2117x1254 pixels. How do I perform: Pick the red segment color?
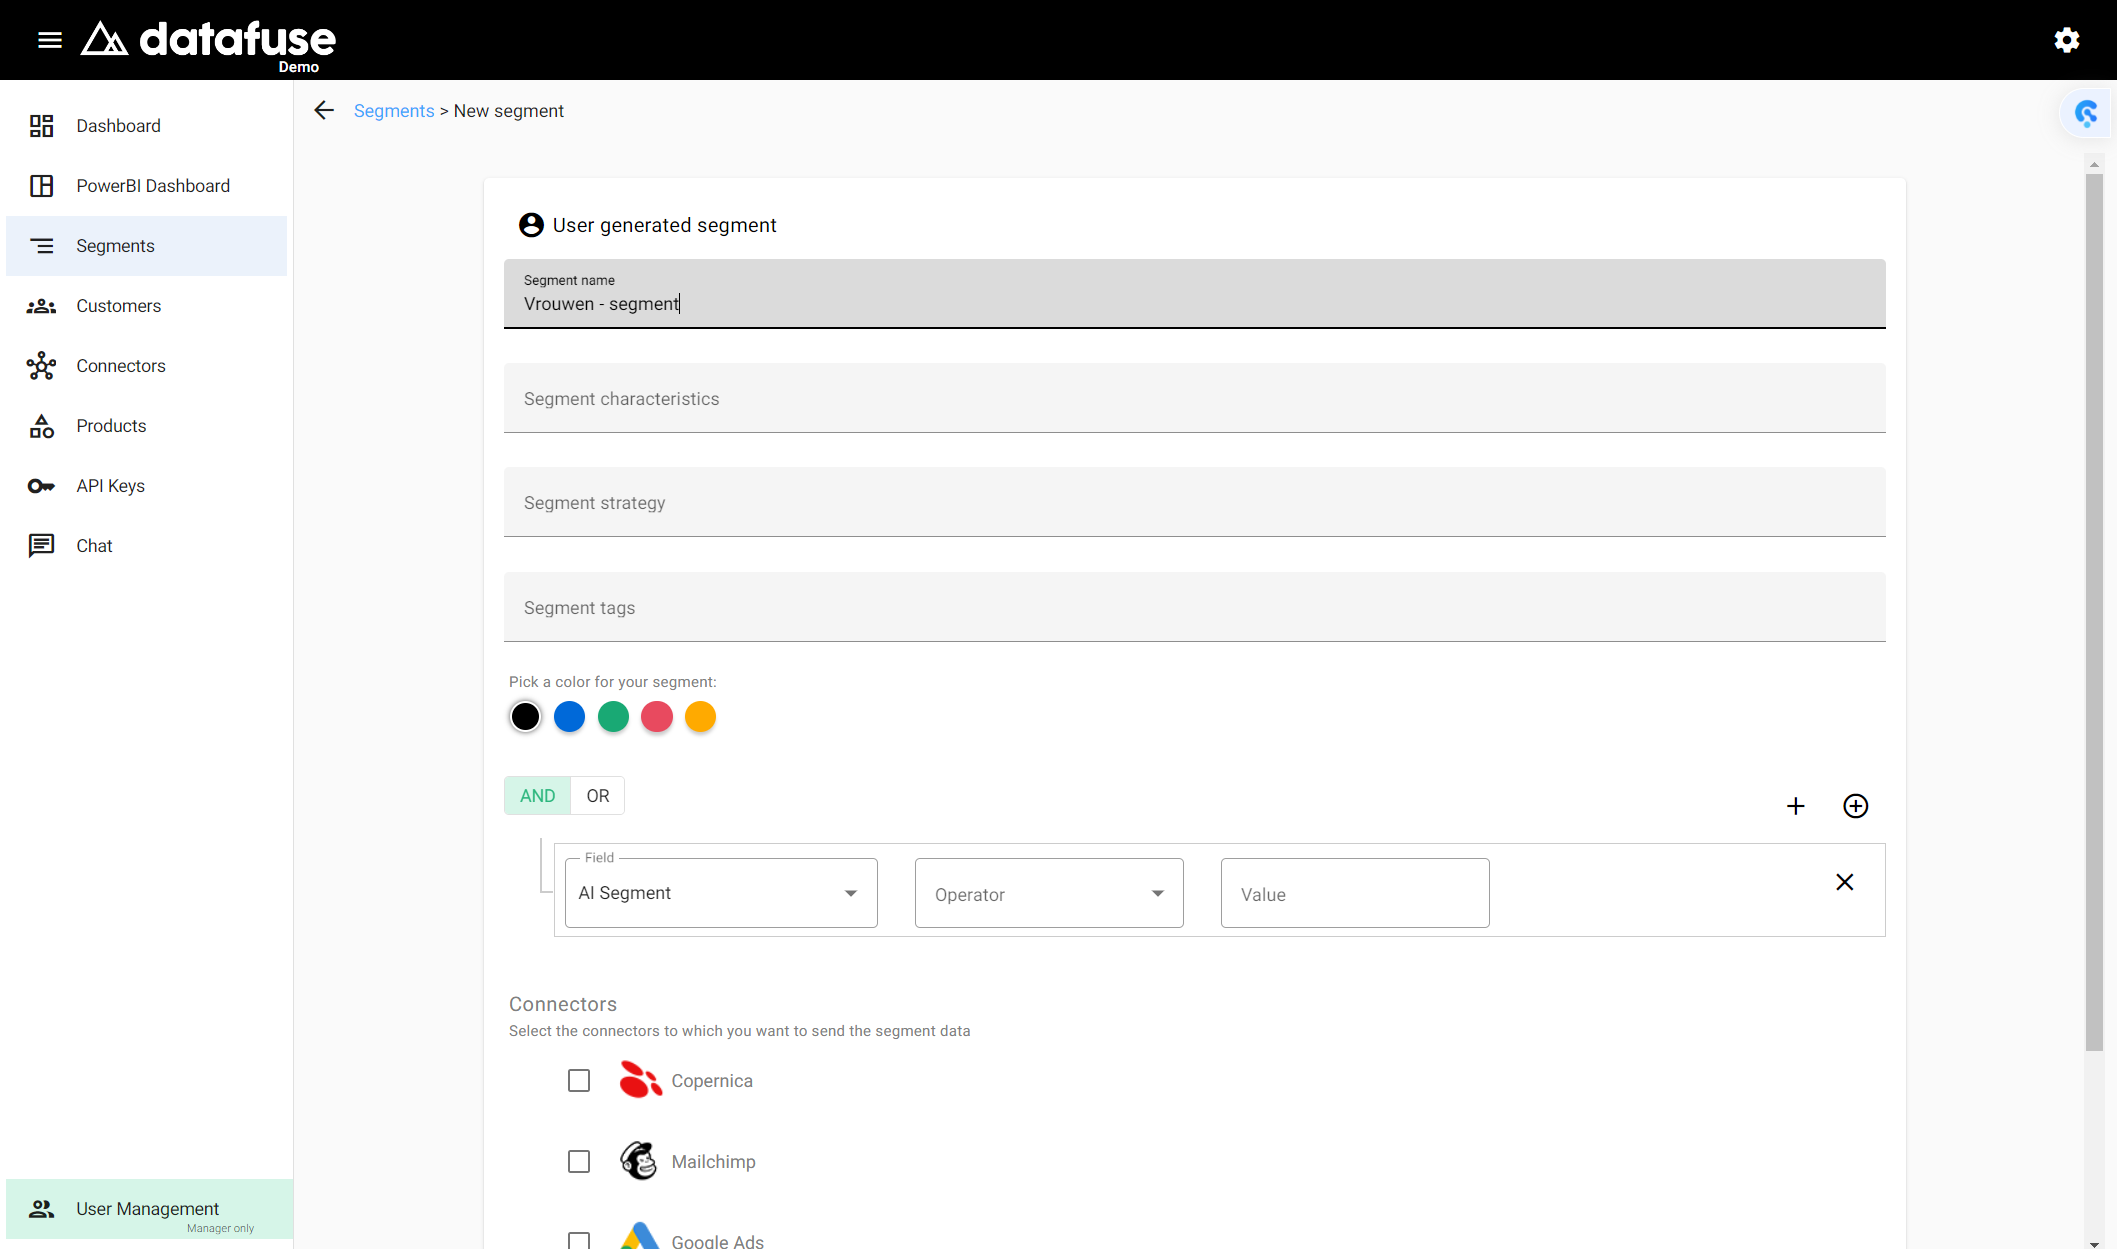point(657,717)
